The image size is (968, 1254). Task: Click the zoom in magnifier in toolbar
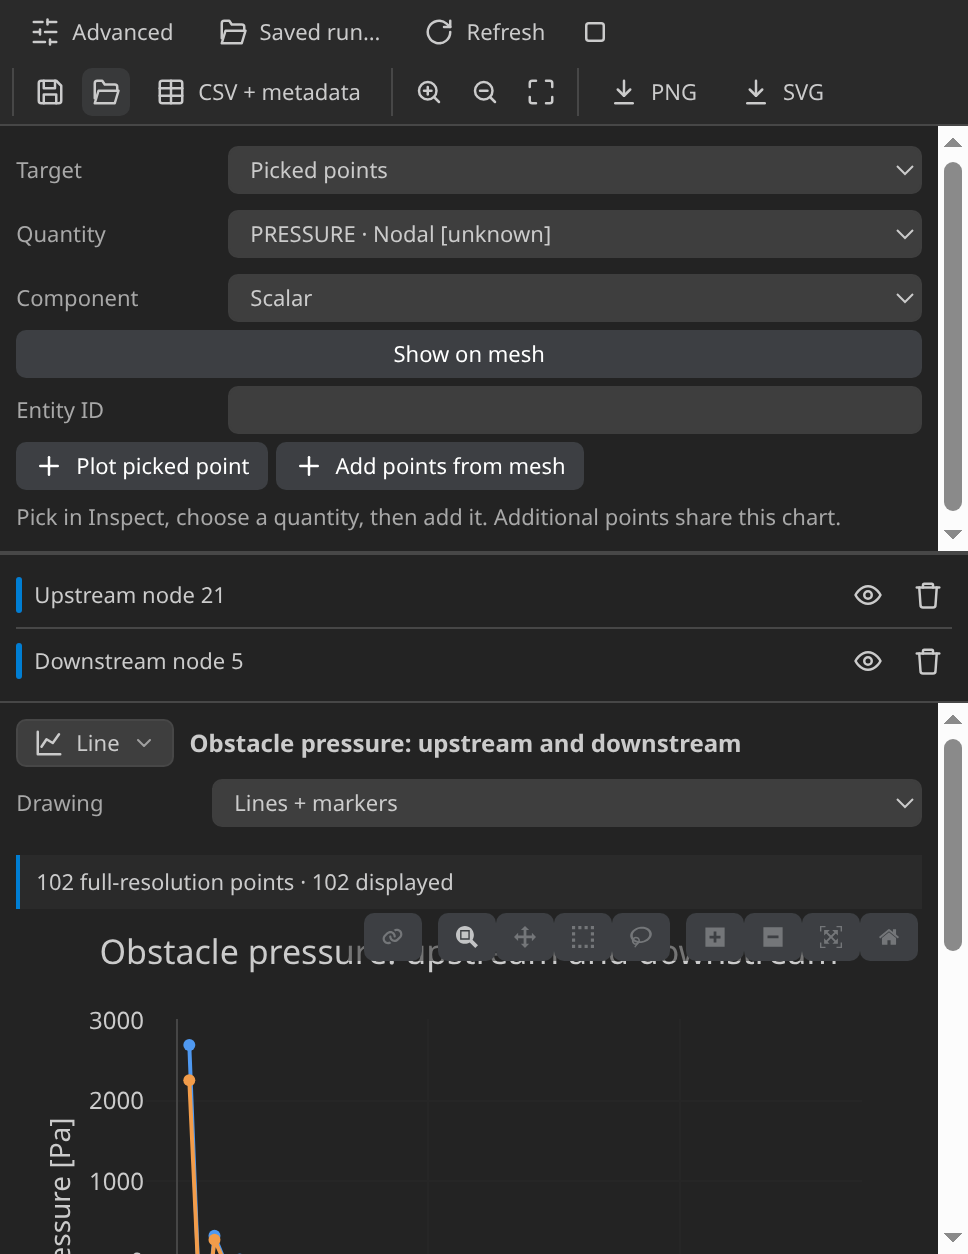point(429,92)
